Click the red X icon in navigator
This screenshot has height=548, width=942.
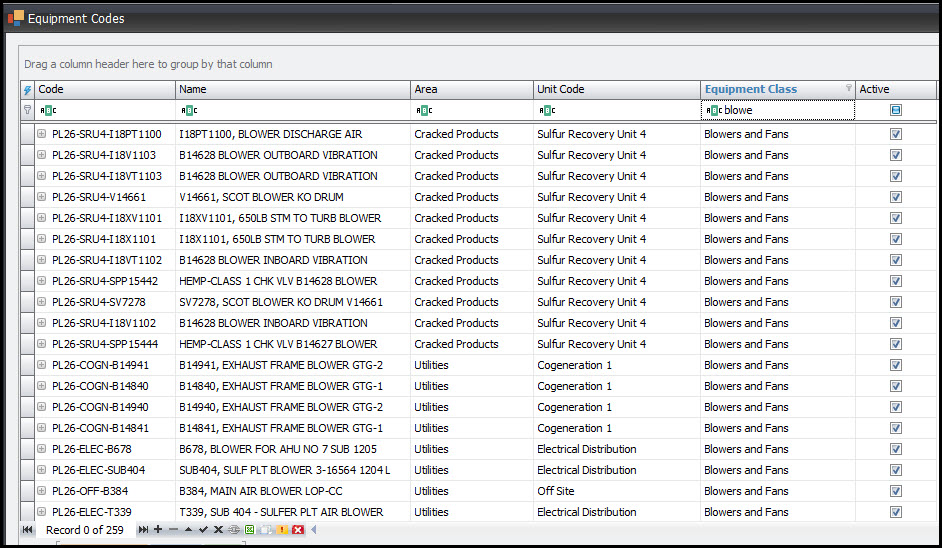click(298, 529)
